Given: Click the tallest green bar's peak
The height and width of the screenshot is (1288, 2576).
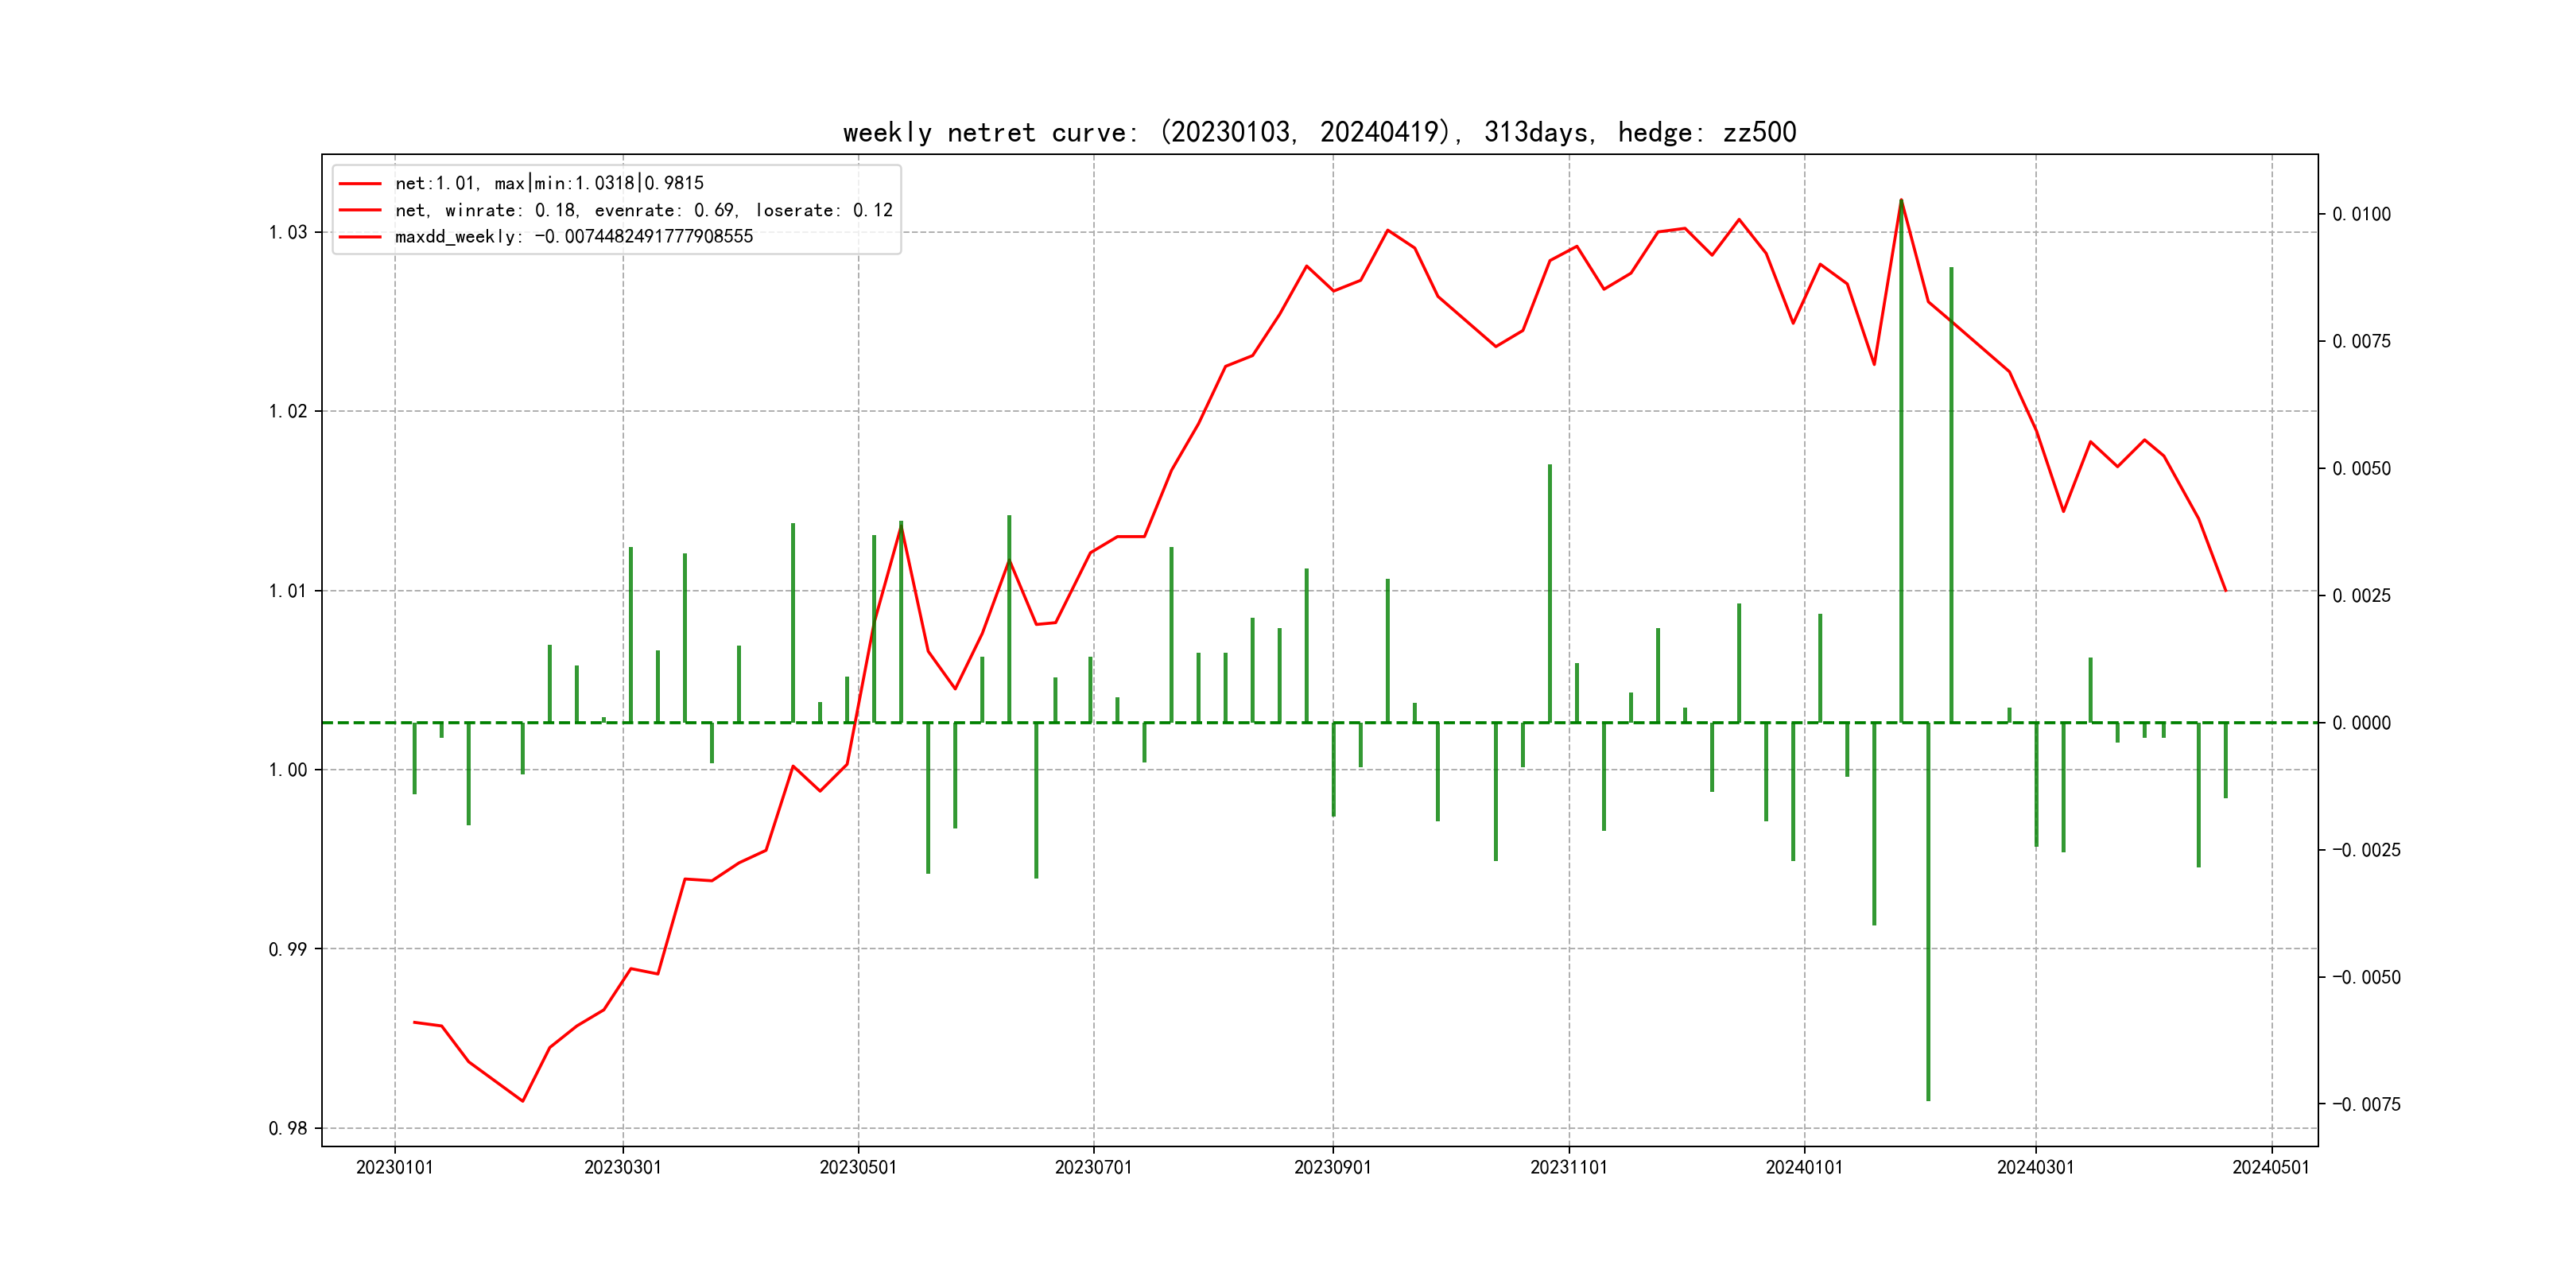Looking at the screenshot, I should pyautogui.click(x=1901, y=201).
